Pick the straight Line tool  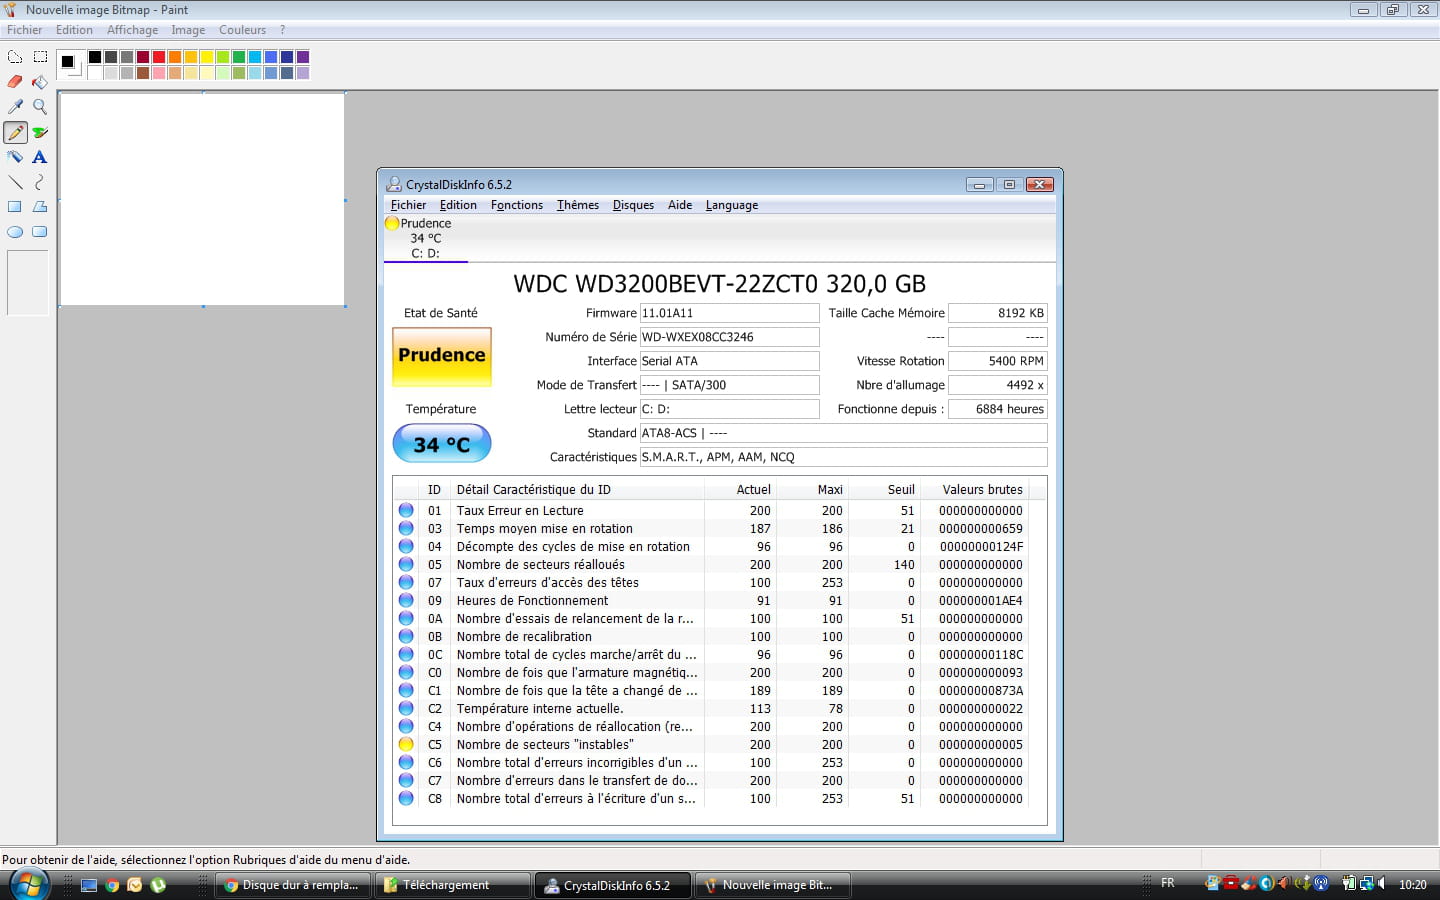[15, 182]
